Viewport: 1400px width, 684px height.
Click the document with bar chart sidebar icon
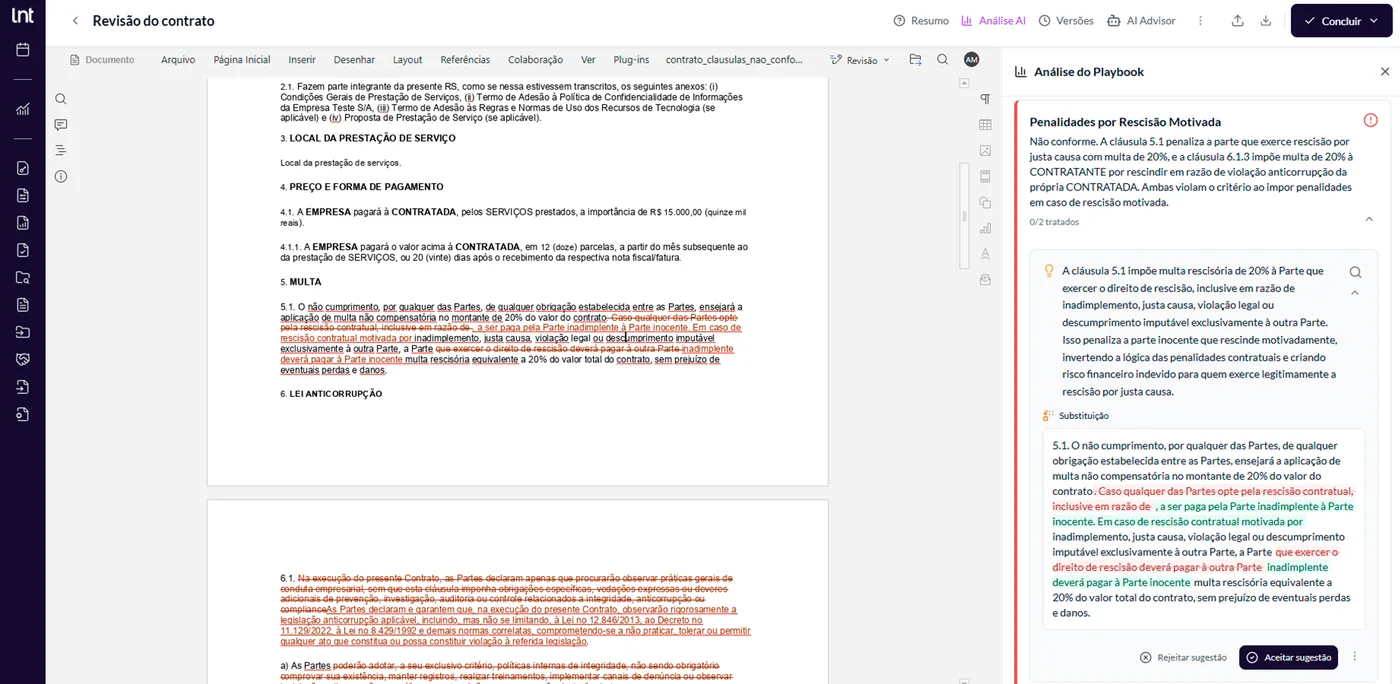(x=23, y=222)
